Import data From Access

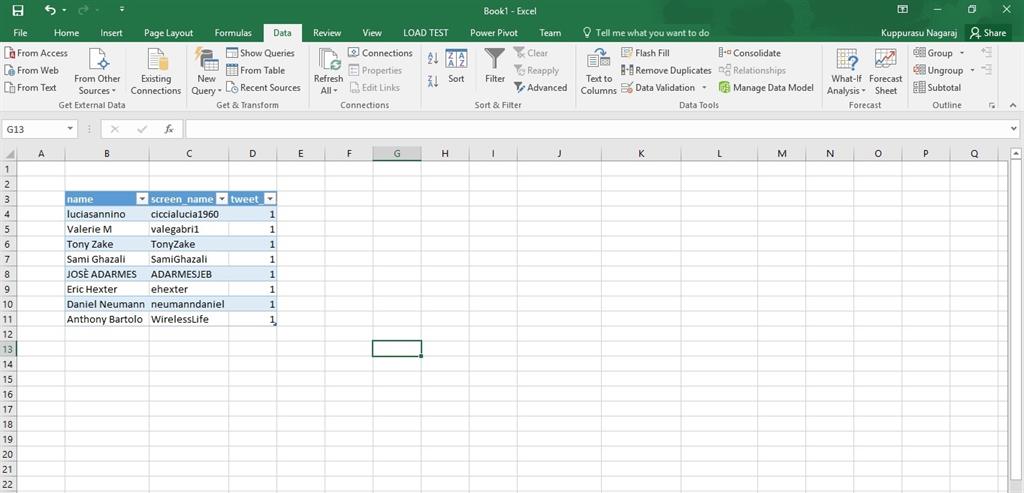click(x=36, y=53)
